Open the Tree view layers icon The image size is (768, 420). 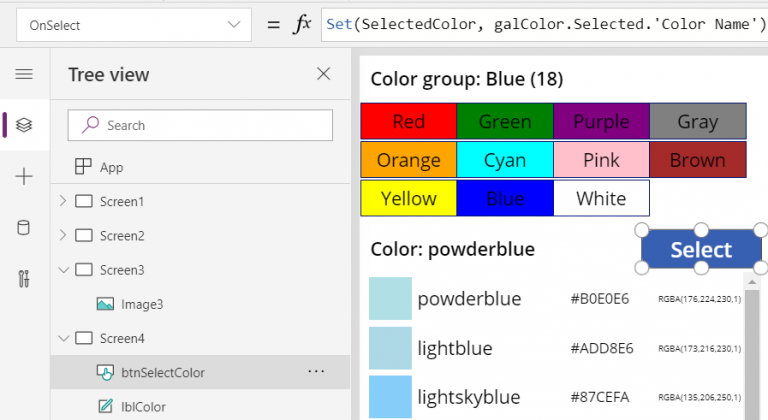[24, 125]
